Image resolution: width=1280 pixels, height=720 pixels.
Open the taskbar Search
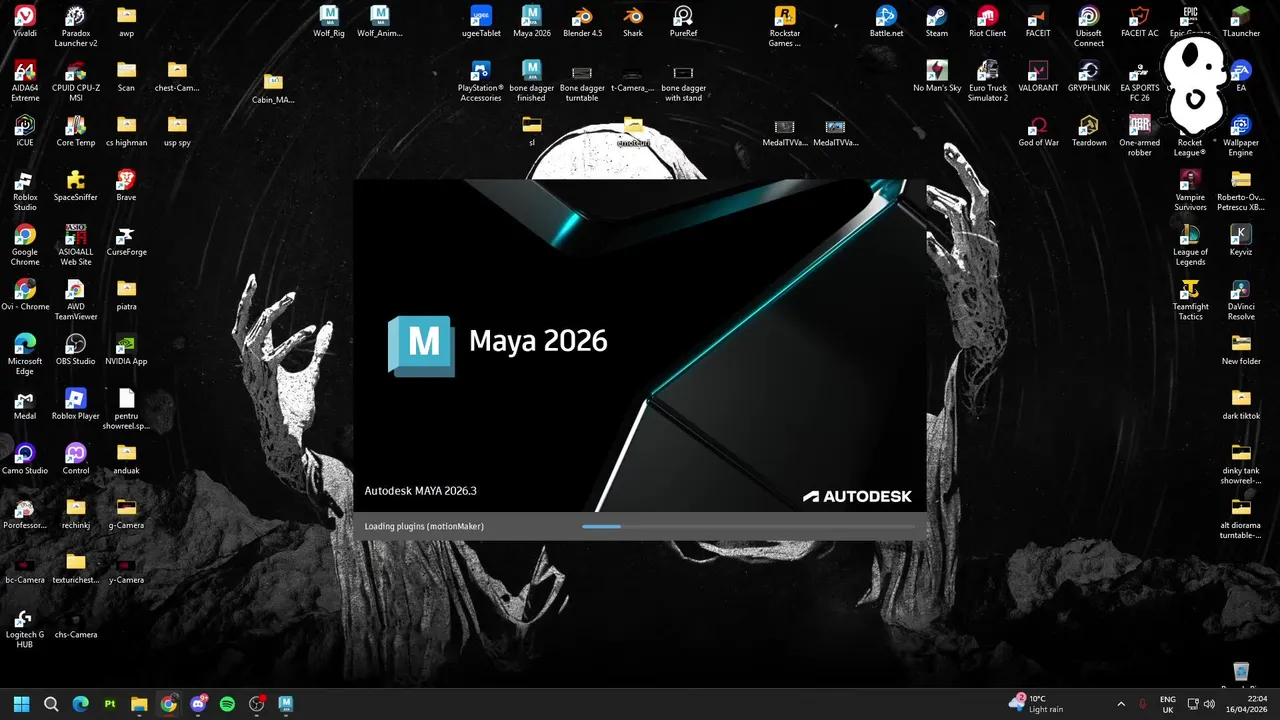[x=51, y=704]
